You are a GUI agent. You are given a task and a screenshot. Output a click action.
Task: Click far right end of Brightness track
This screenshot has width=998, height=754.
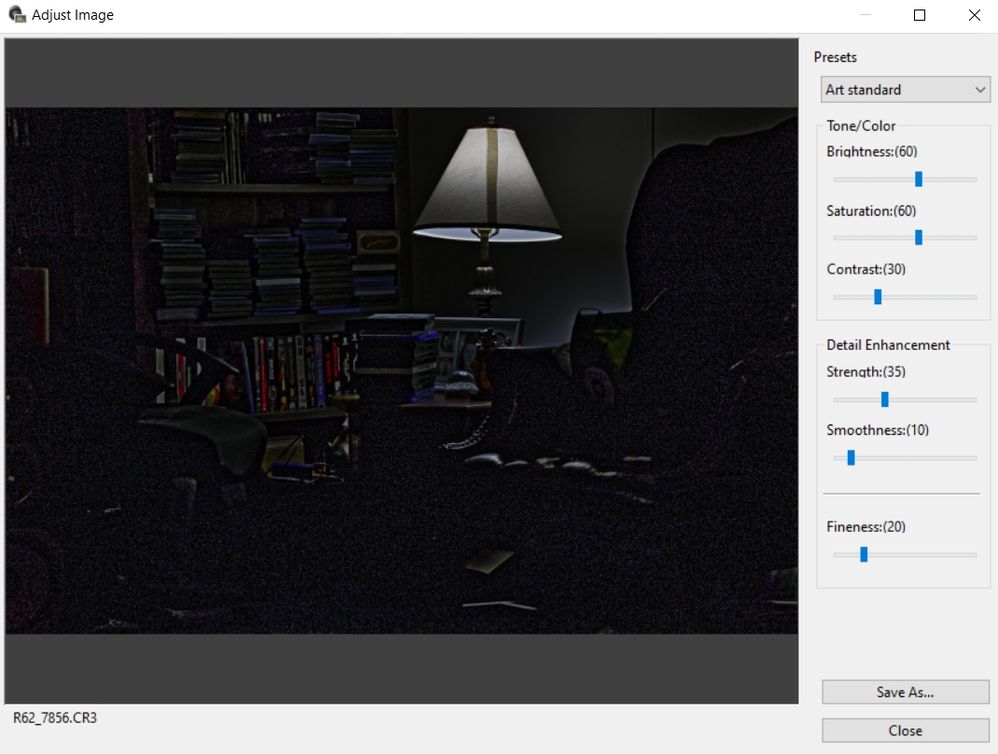974,179
